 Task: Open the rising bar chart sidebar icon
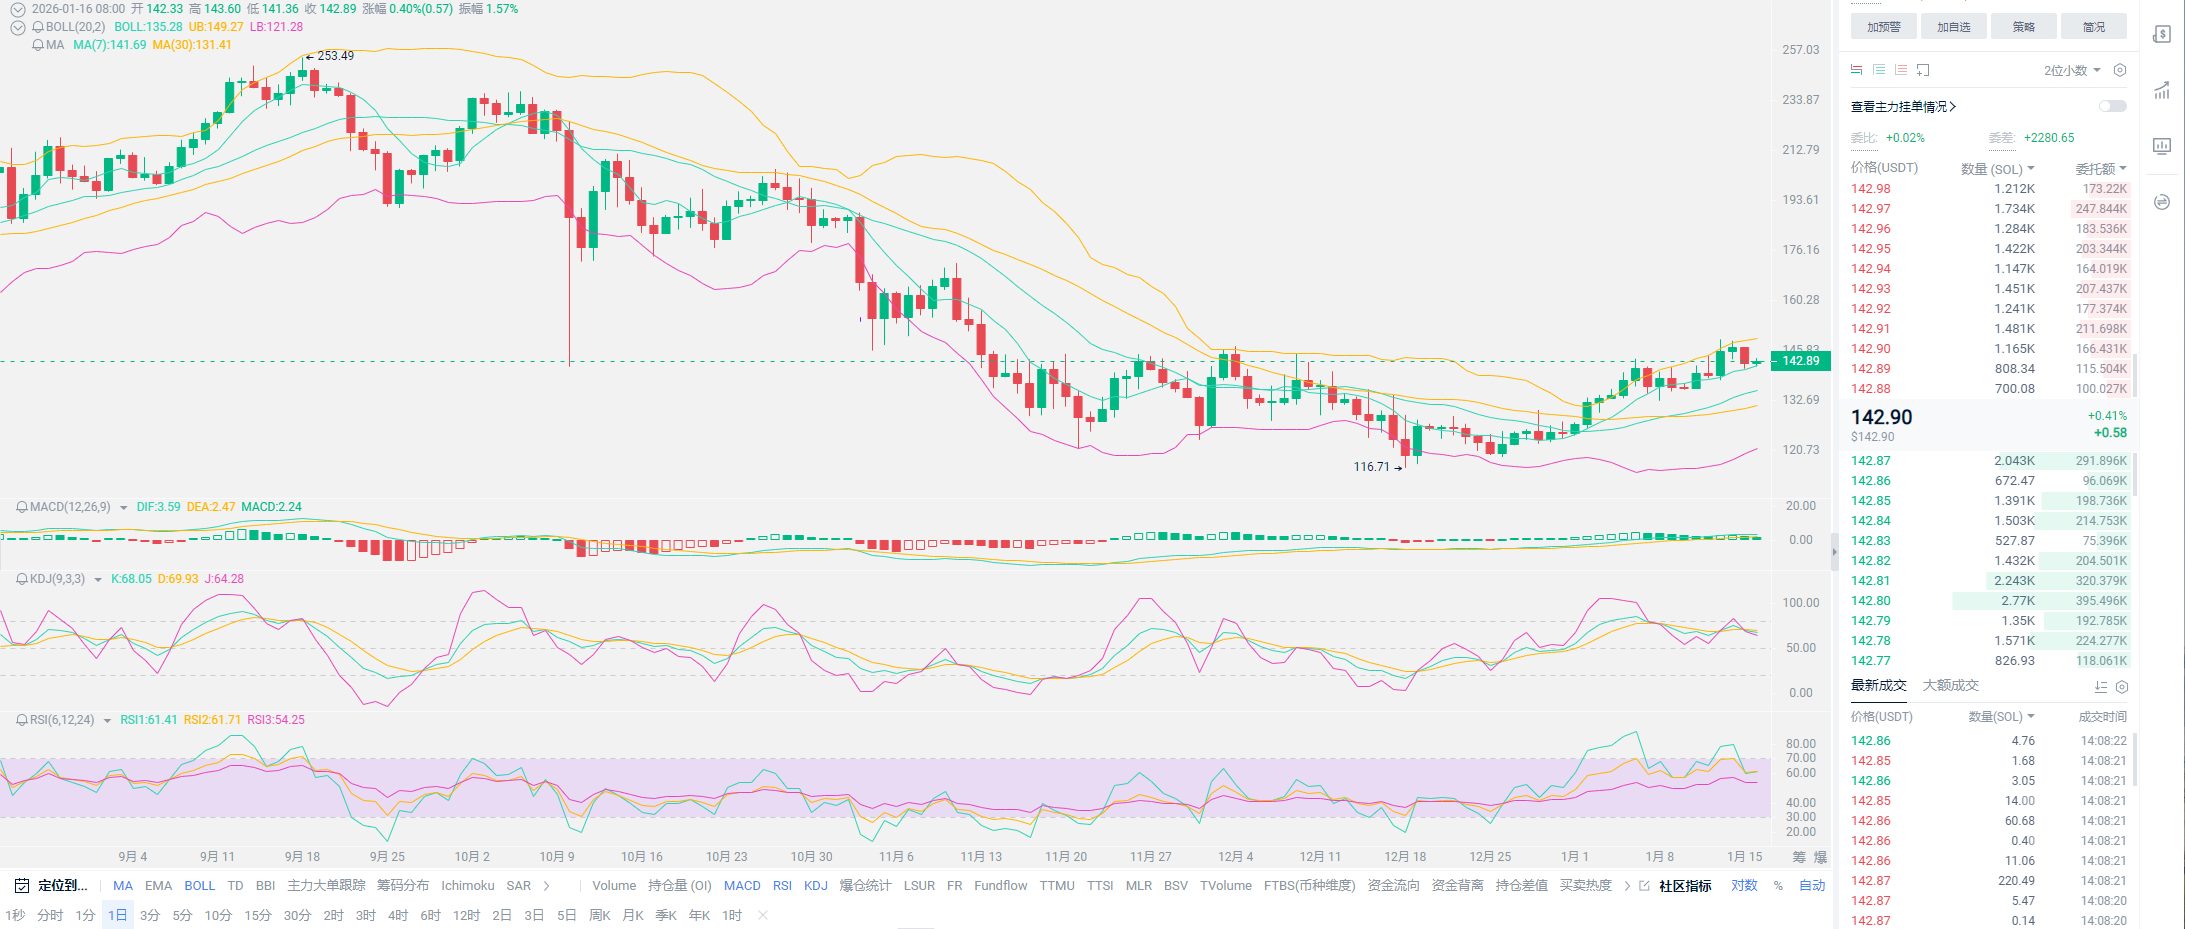coord(2162,90)
